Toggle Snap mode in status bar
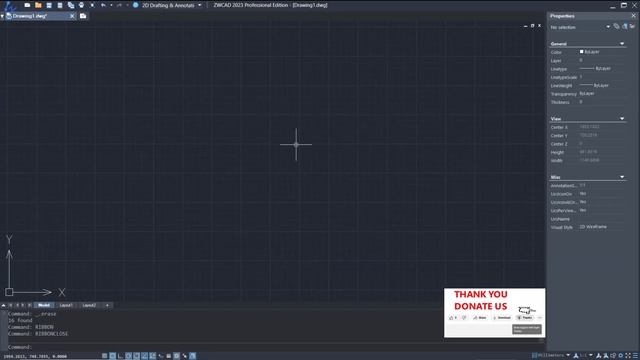The image size is (640, 360). 104,356
